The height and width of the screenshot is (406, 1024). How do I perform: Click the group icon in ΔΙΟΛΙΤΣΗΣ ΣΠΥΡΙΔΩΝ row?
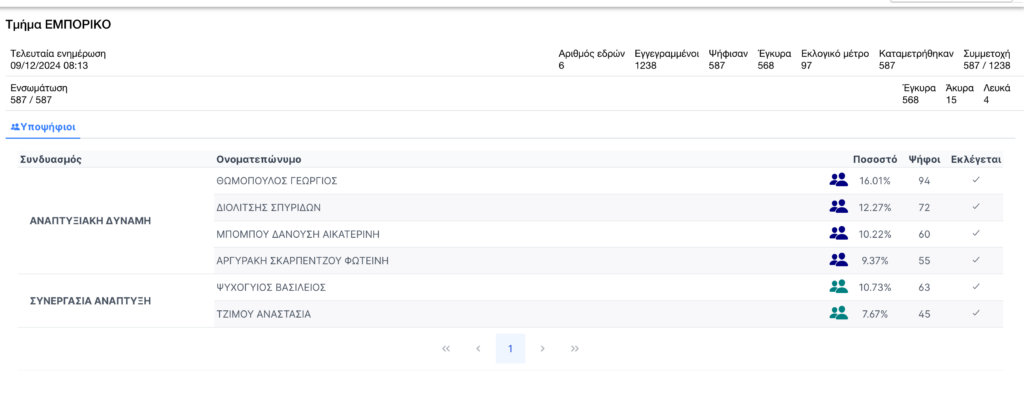838,207
